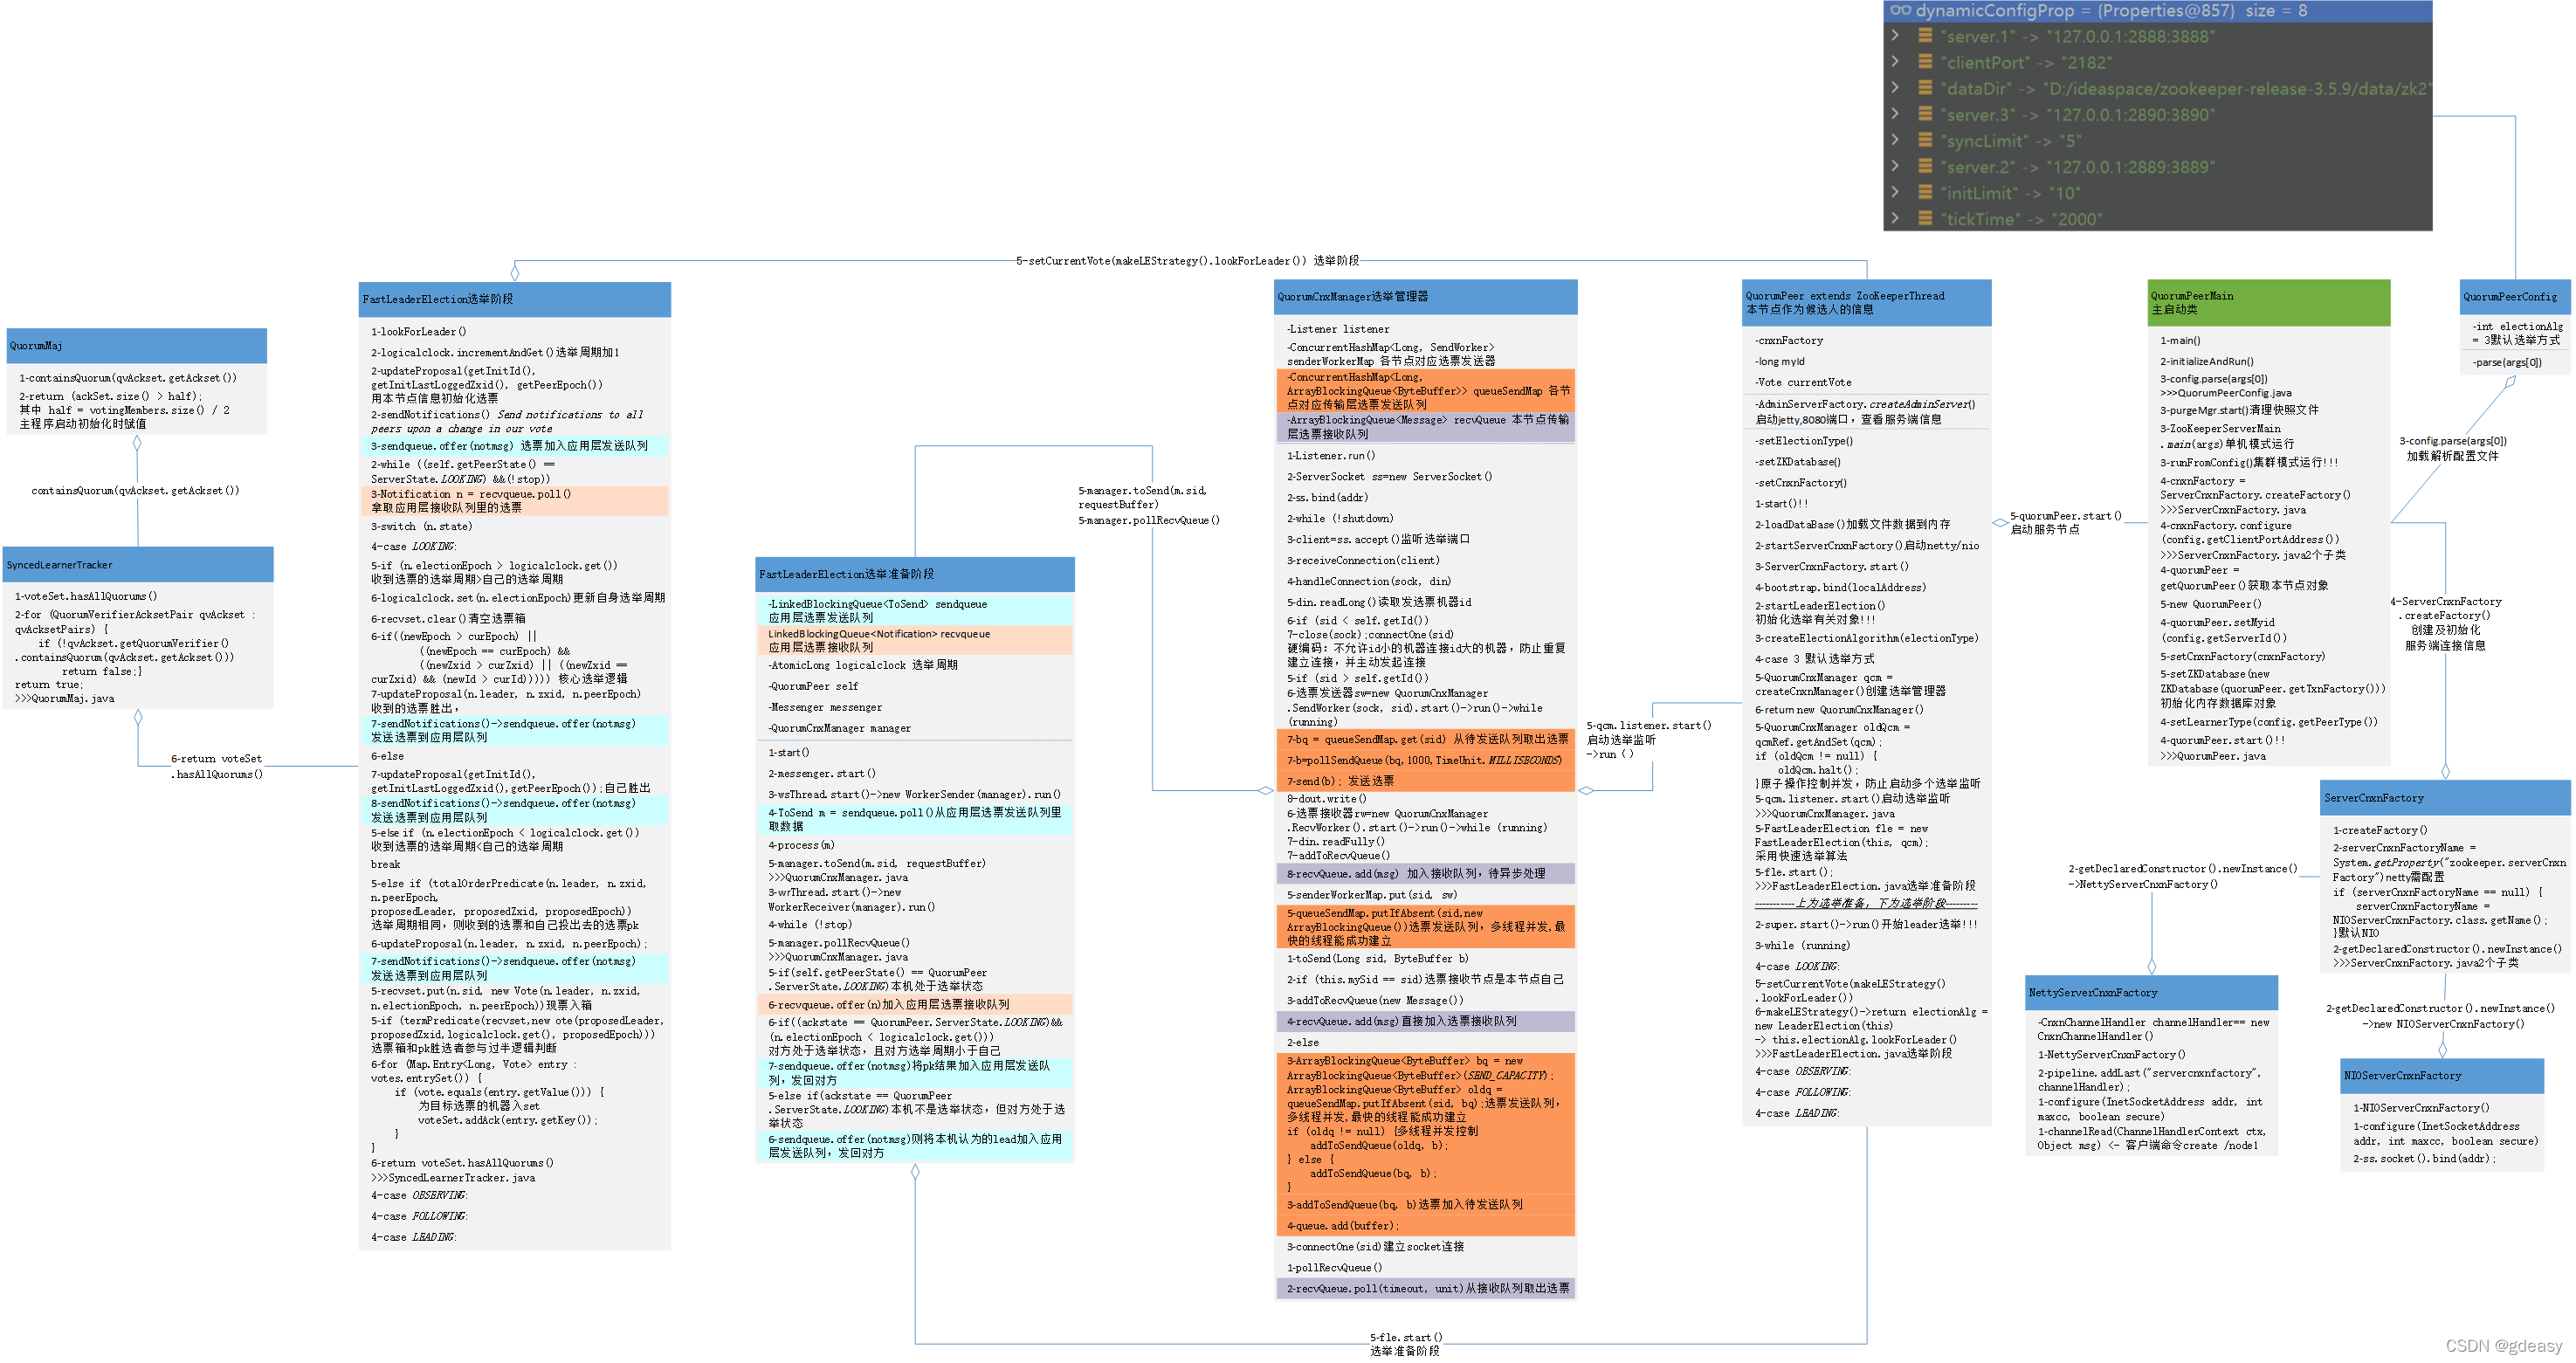2576x1363 pixels.
Task: Select the "server.3" -> "127.0.0.1:2890:3890" text
Action: pyautogui.click(x=2077, y=115)
